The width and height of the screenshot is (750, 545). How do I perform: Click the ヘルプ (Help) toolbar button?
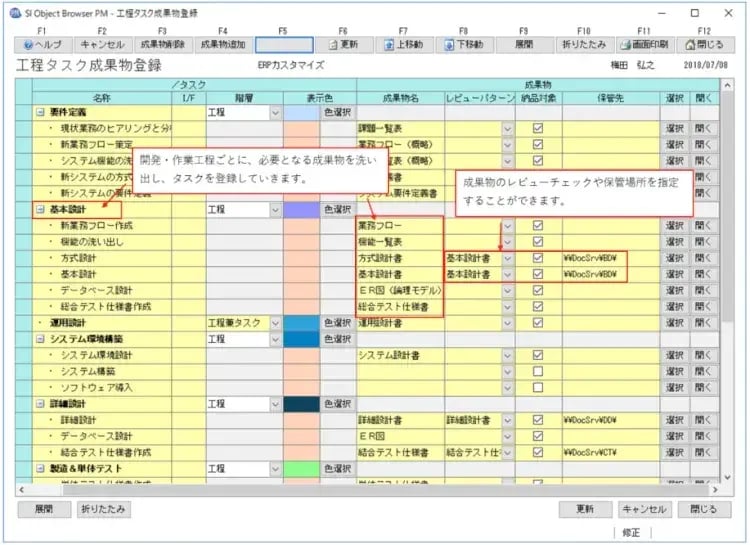point(42,45)
